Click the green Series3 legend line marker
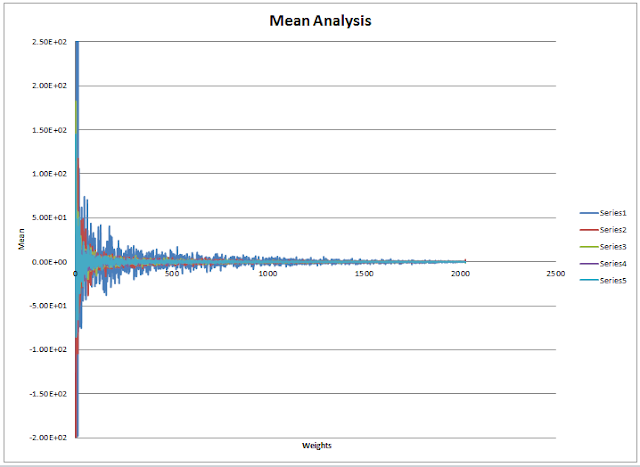The image size is (640, 467). point(589,247)
